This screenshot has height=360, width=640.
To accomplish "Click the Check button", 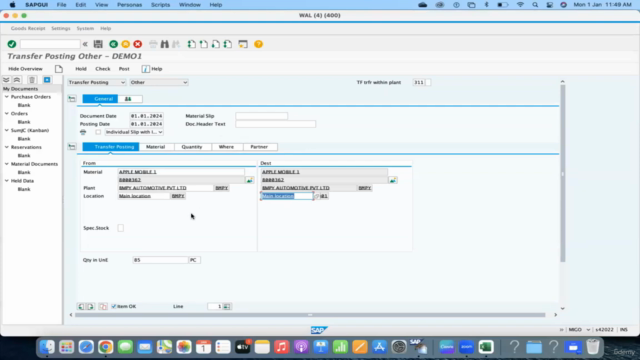I will pyautogui.click(x=103, y=69).
